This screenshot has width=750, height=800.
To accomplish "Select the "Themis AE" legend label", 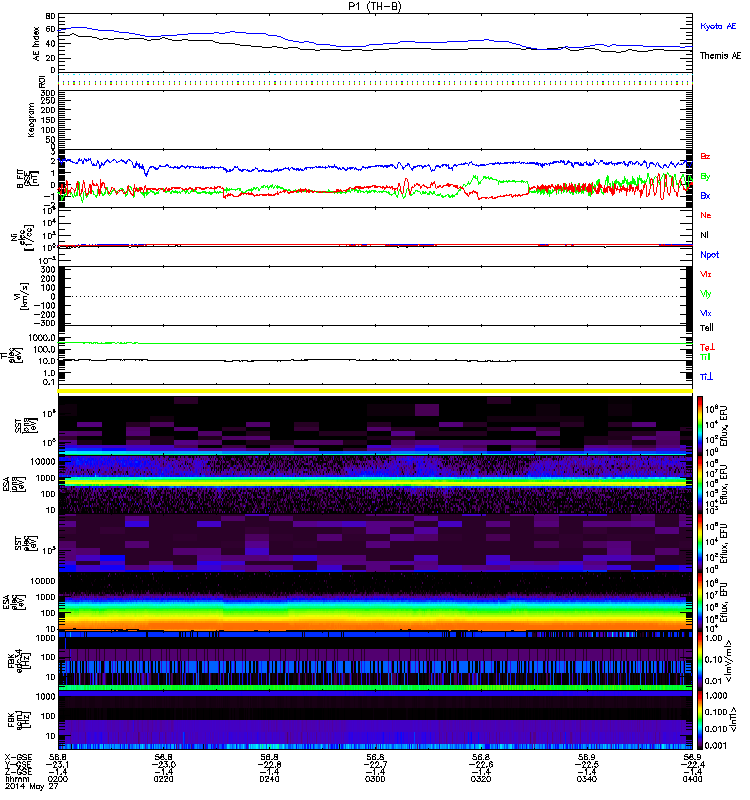I will 720,56.
